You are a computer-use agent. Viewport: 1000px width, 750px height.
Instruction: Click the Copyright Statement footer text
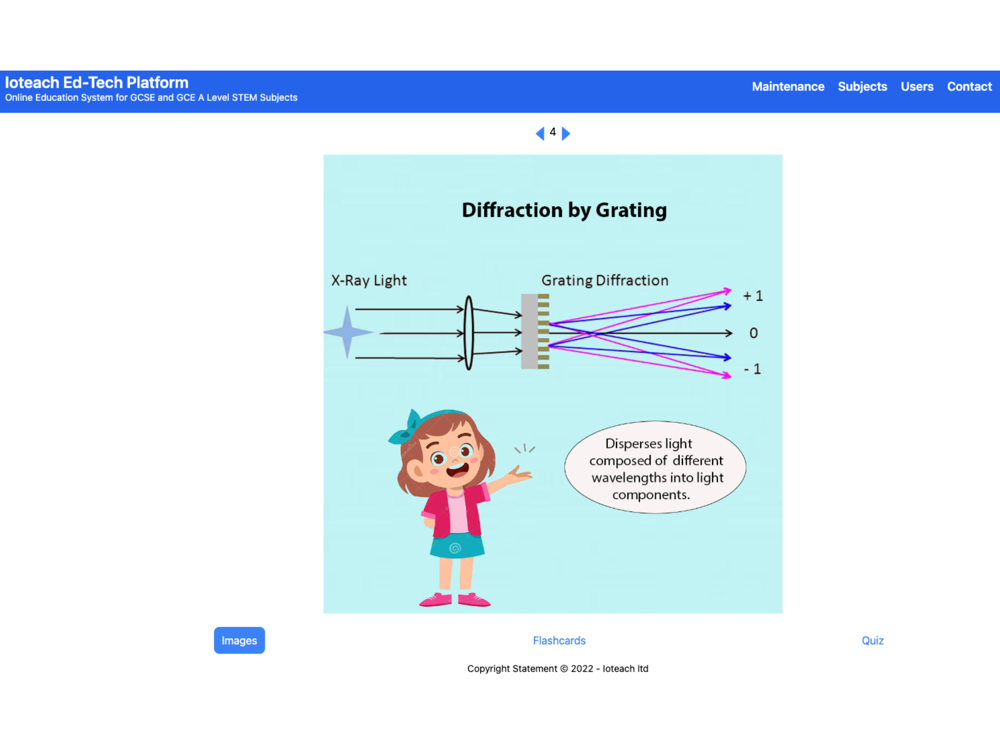557,668
